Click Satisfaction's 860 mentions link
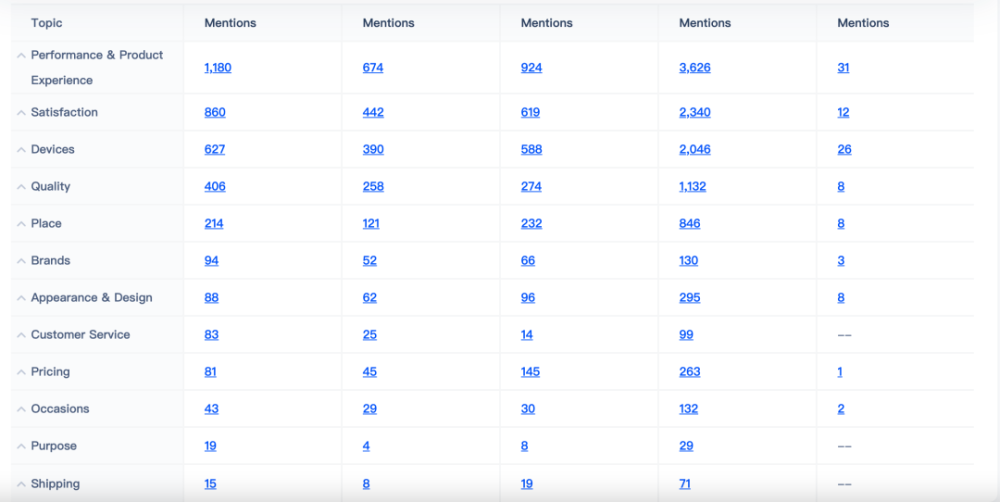Image resolution: width=1000 pixels, height=502 pixels. [215, 112]
